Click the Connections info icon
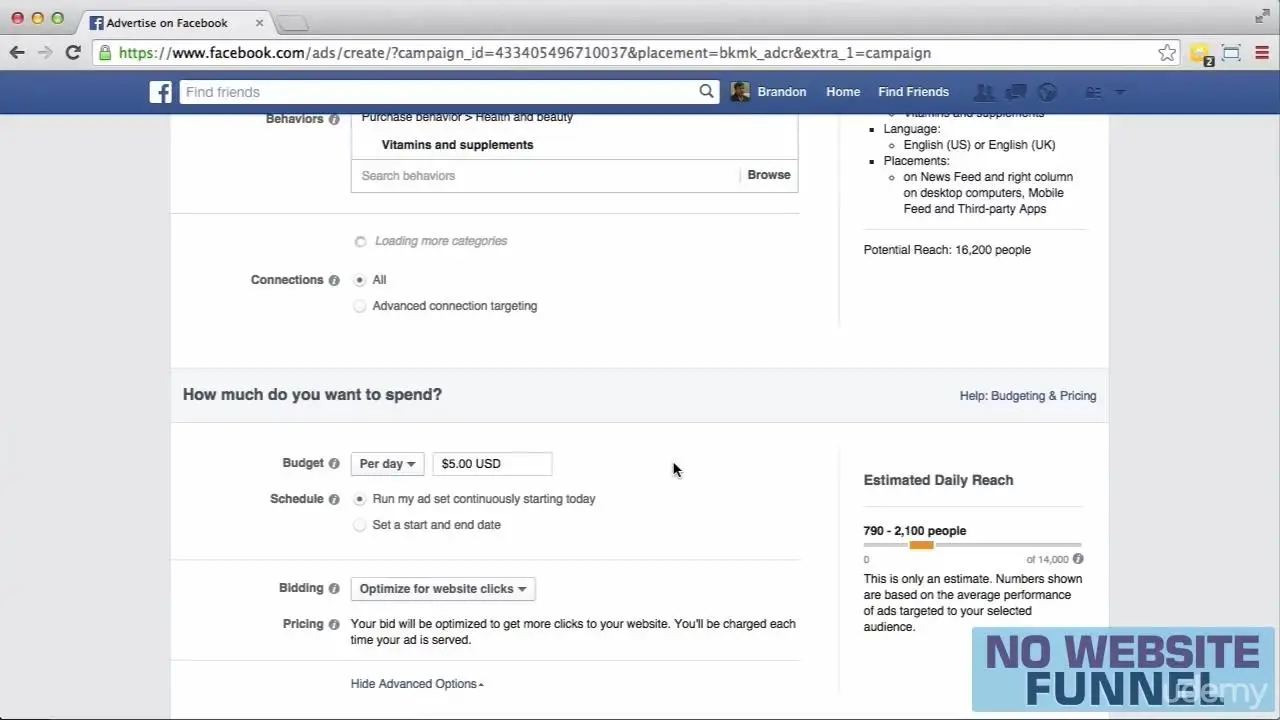 tap(334, 280)
